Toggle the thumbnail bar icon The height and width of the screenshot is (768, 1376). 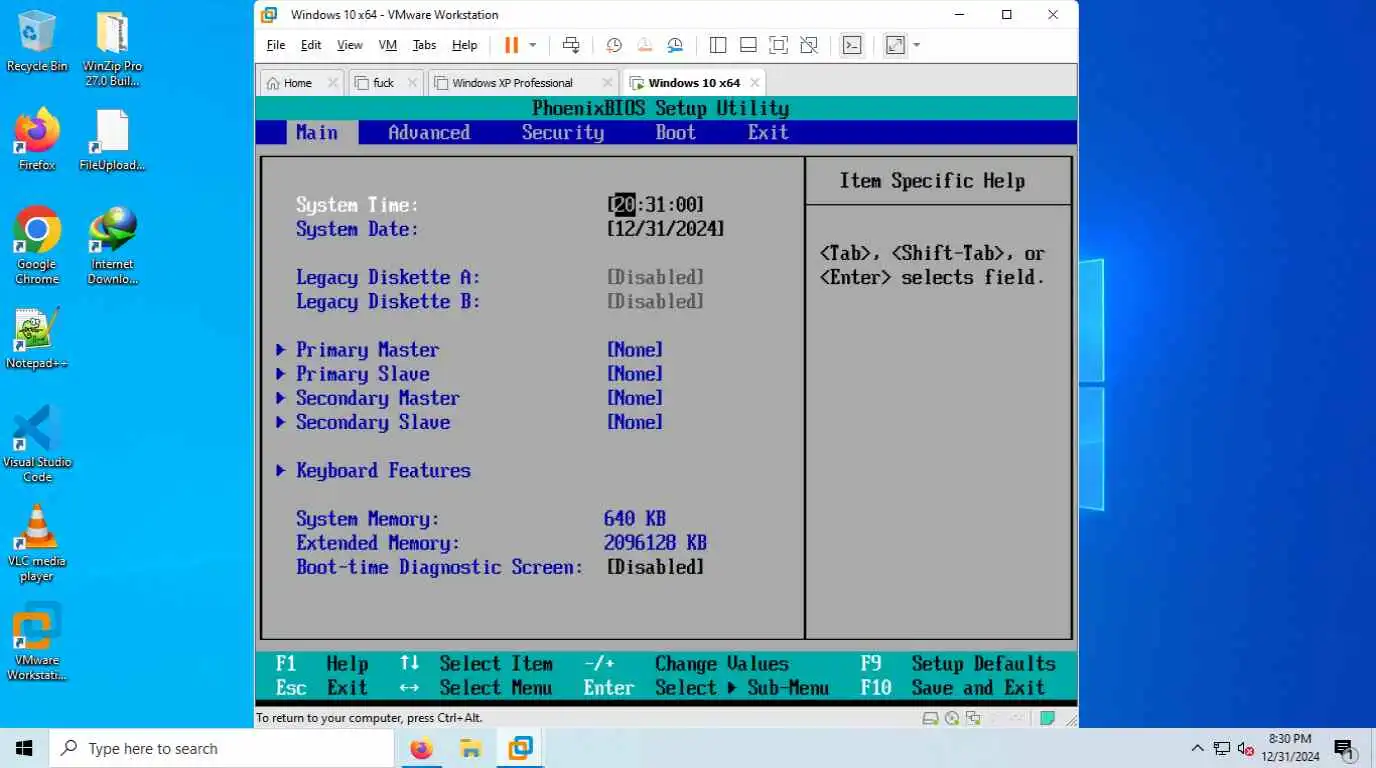[748, 45]
